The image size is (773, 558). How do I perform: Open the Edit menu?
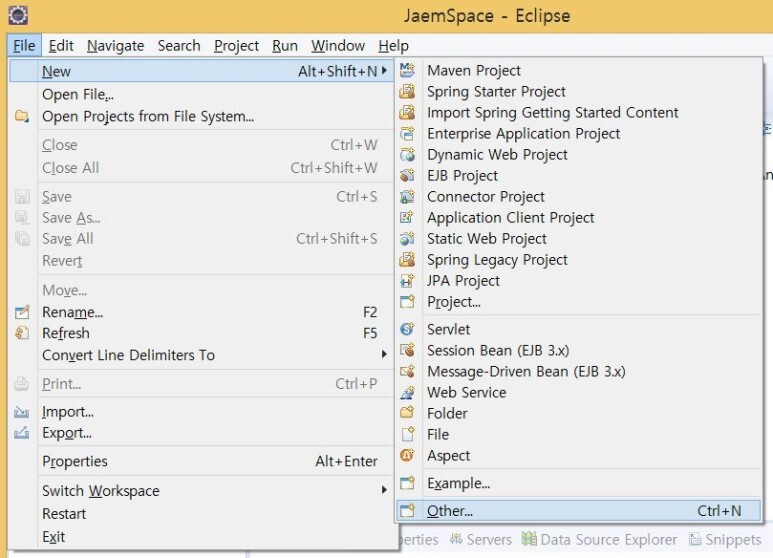click(61, 46)
